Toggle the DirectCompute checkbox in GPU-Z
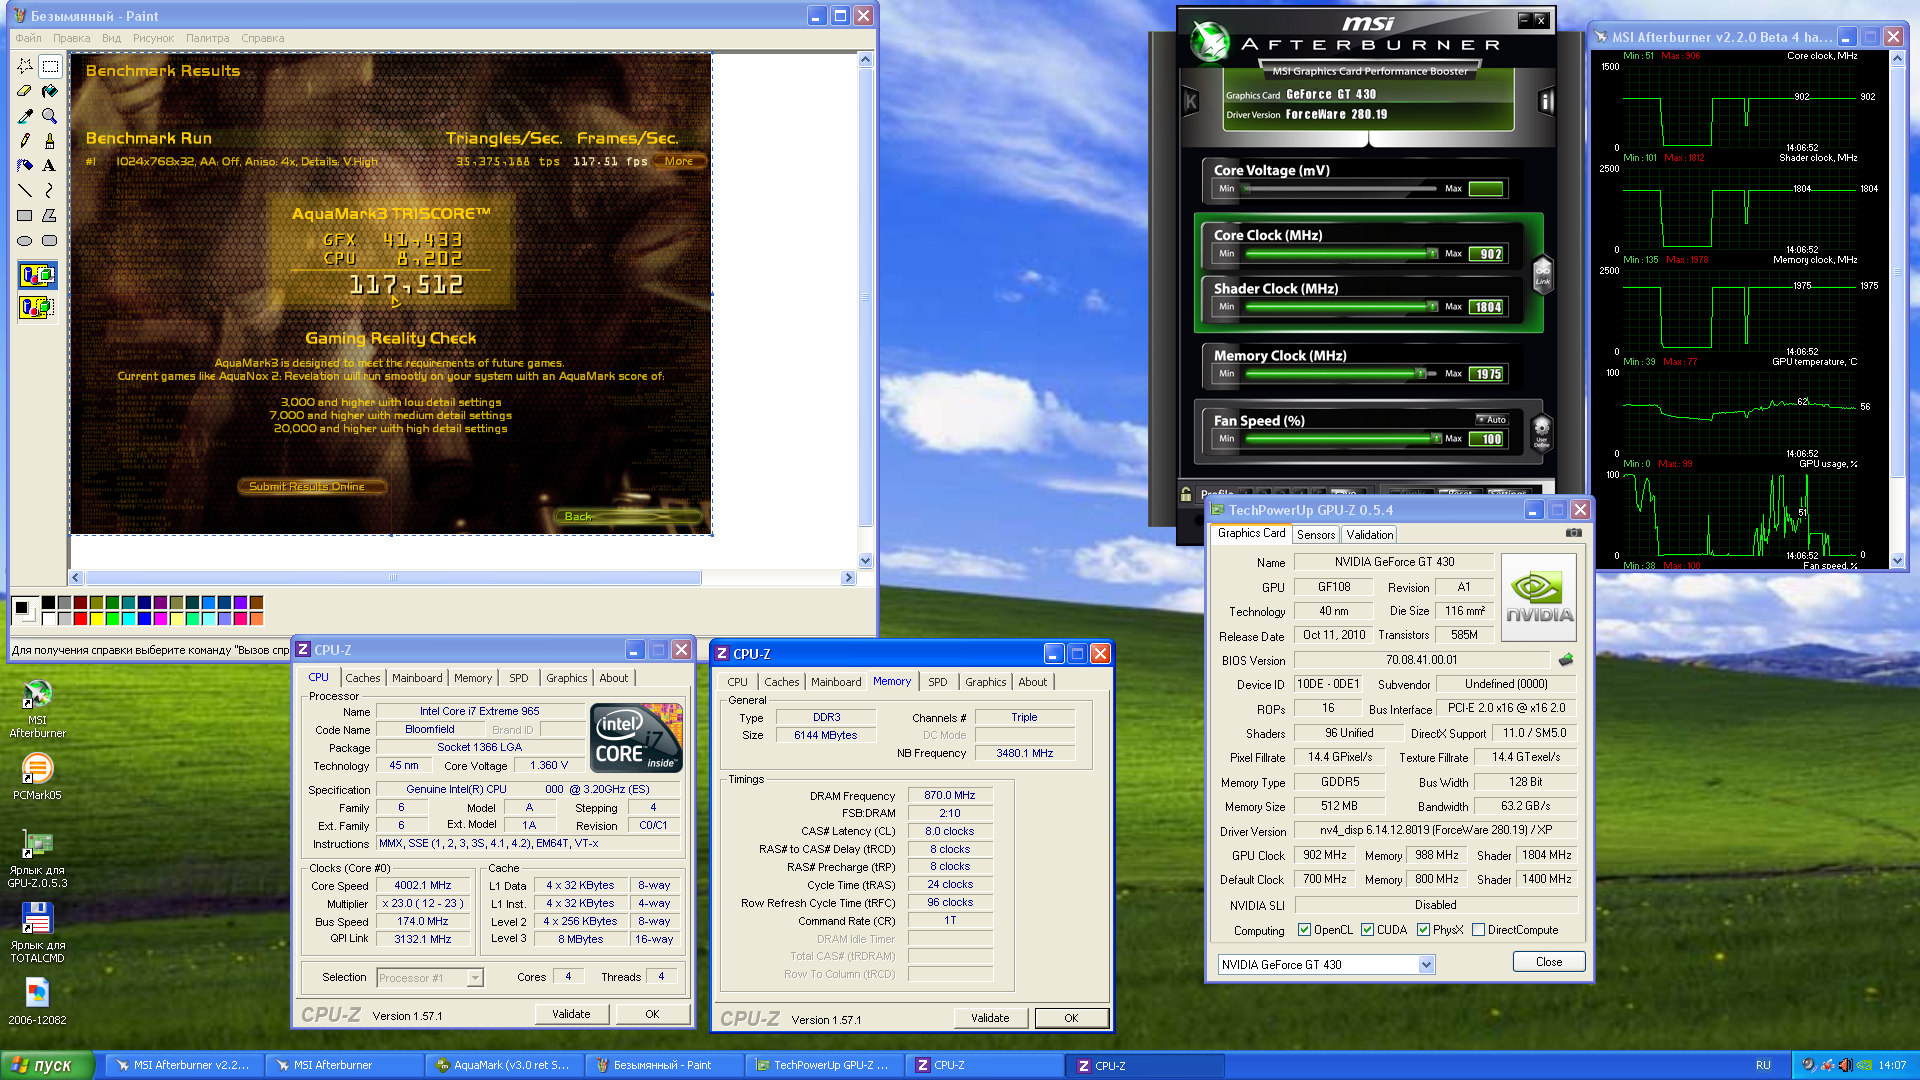Viewport: 1920px width, 1080px height. tap(1478, 930)
